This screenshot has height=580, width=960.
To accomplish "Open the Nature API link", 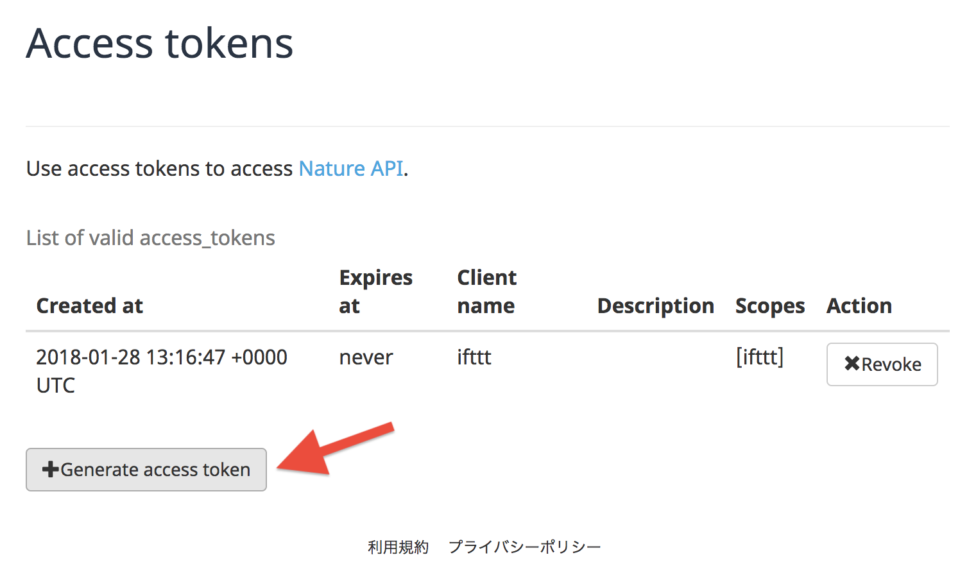I will coord(351,168).
